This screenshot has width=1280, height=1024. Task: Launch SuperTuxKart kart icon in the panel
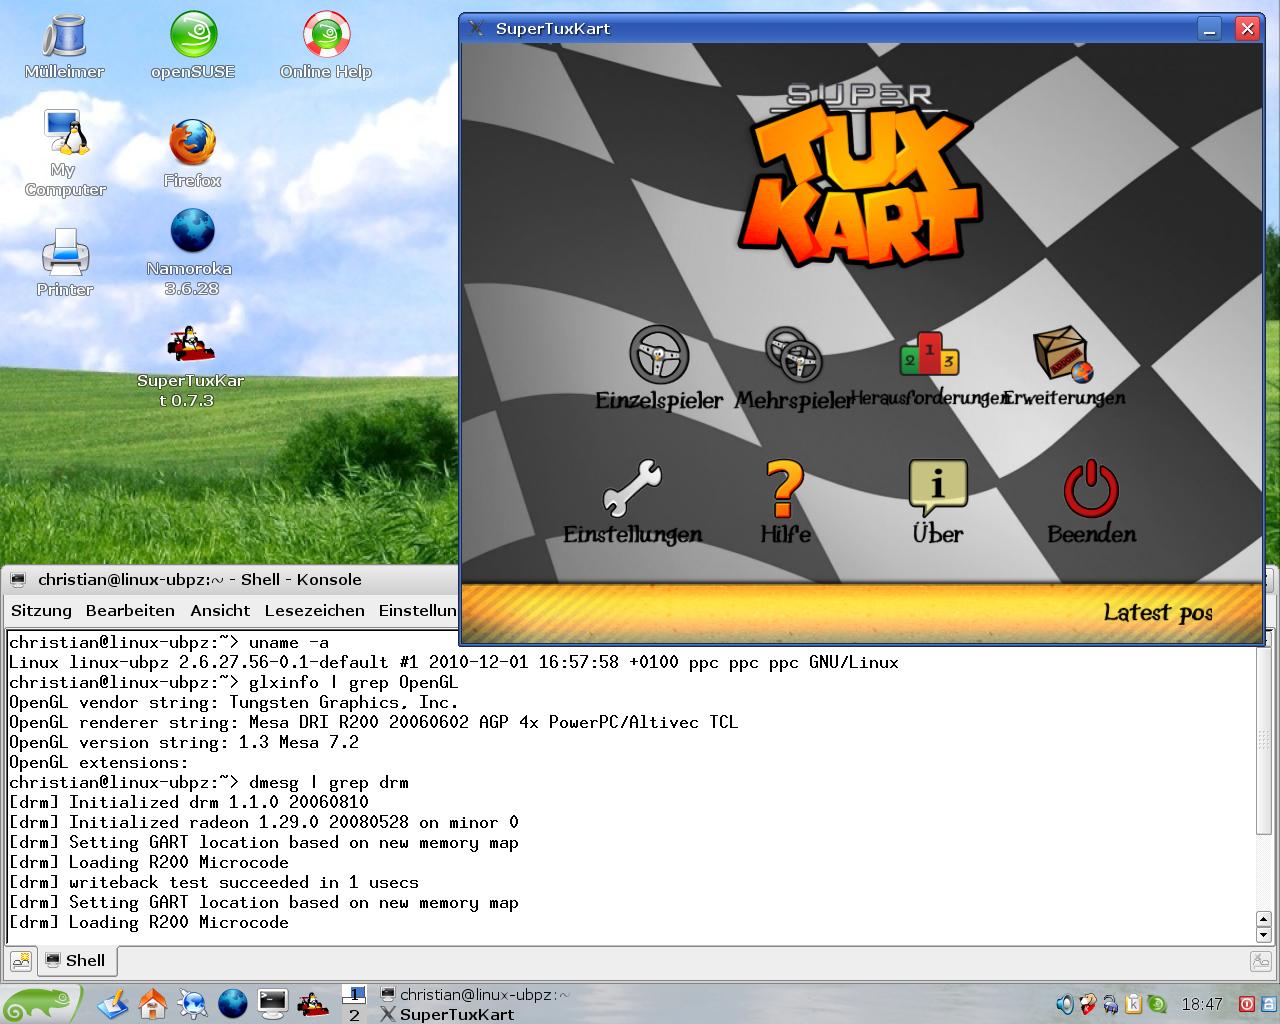point(312,1003)
